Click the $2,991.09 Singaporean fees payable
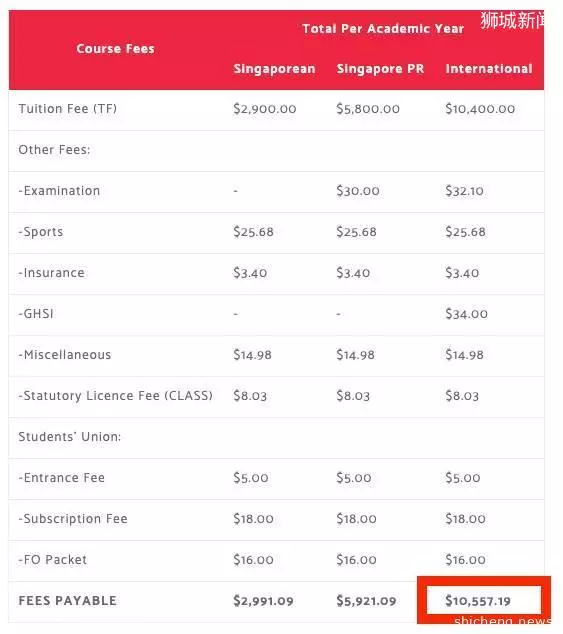The height and width of the screenshot is (634, 563). (263, 601)
